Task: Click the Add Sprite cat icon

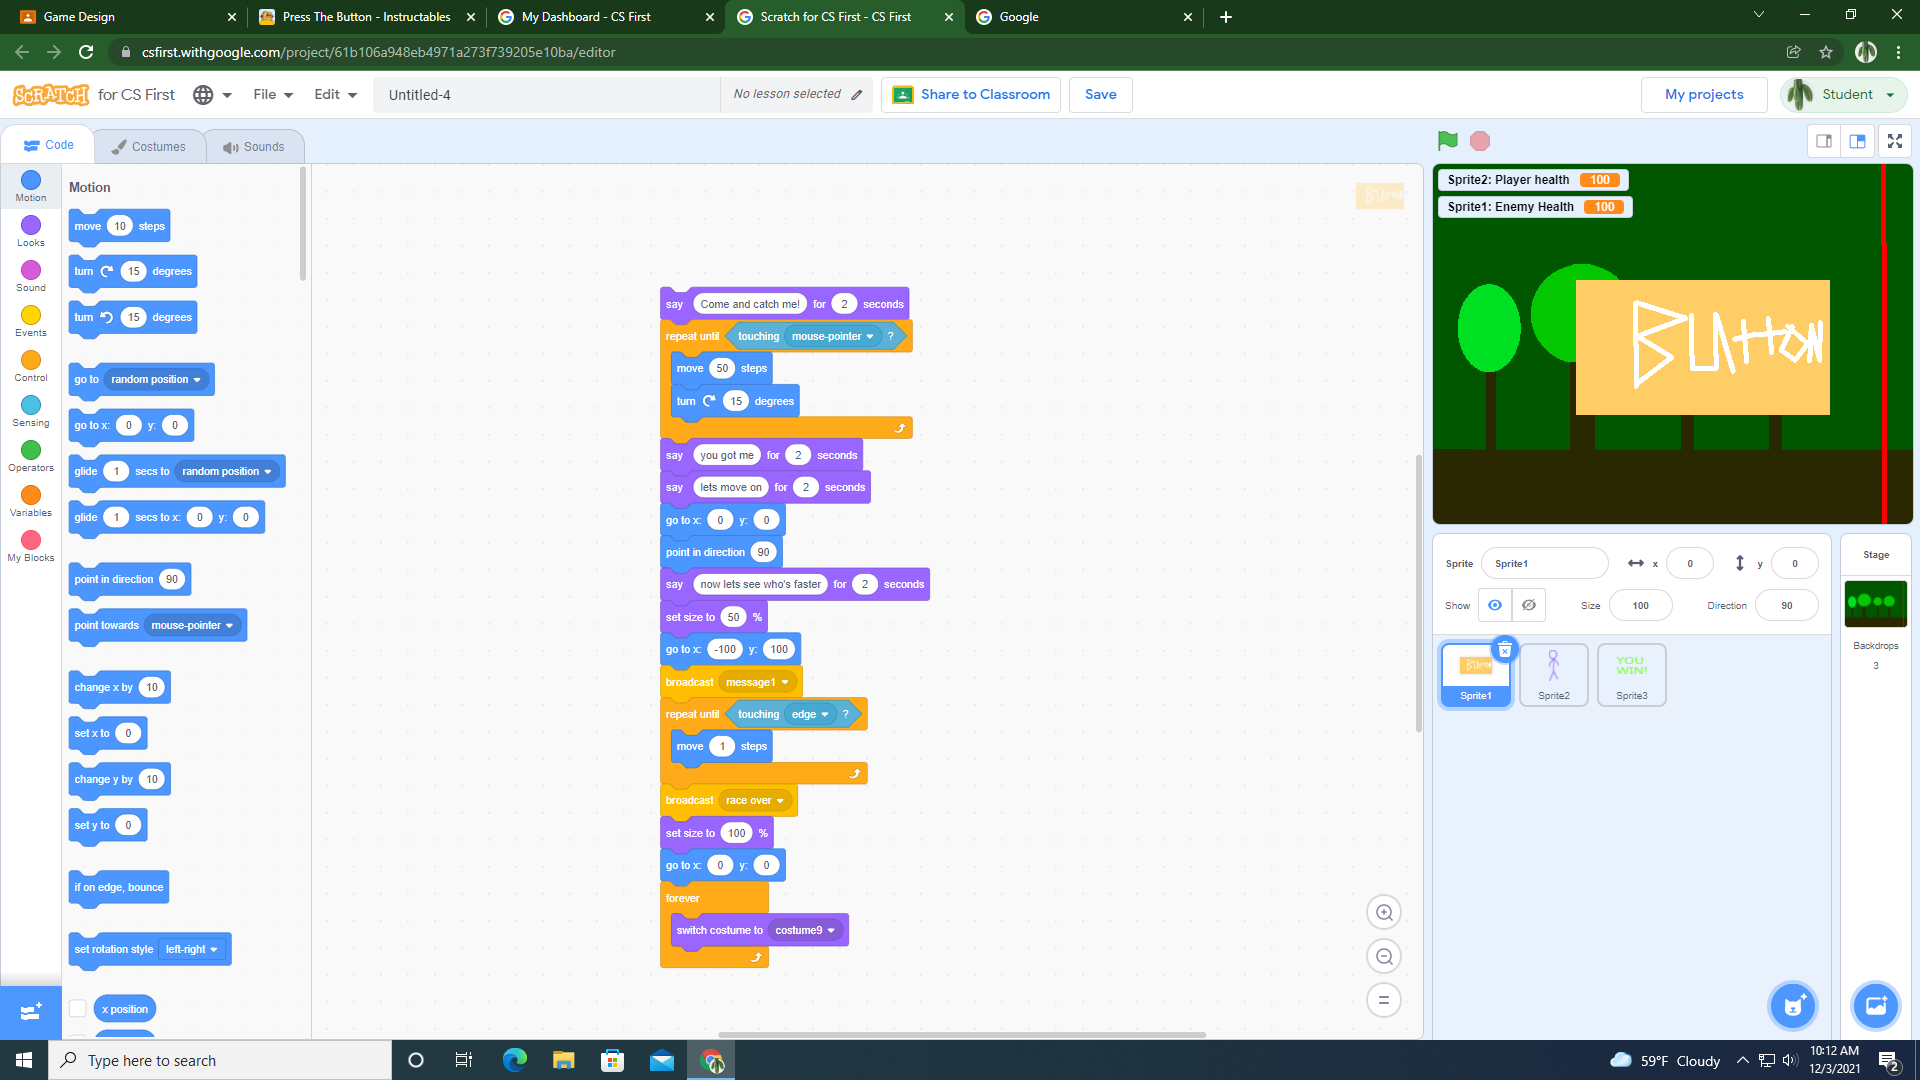Action: [x=1793, y=1006]
